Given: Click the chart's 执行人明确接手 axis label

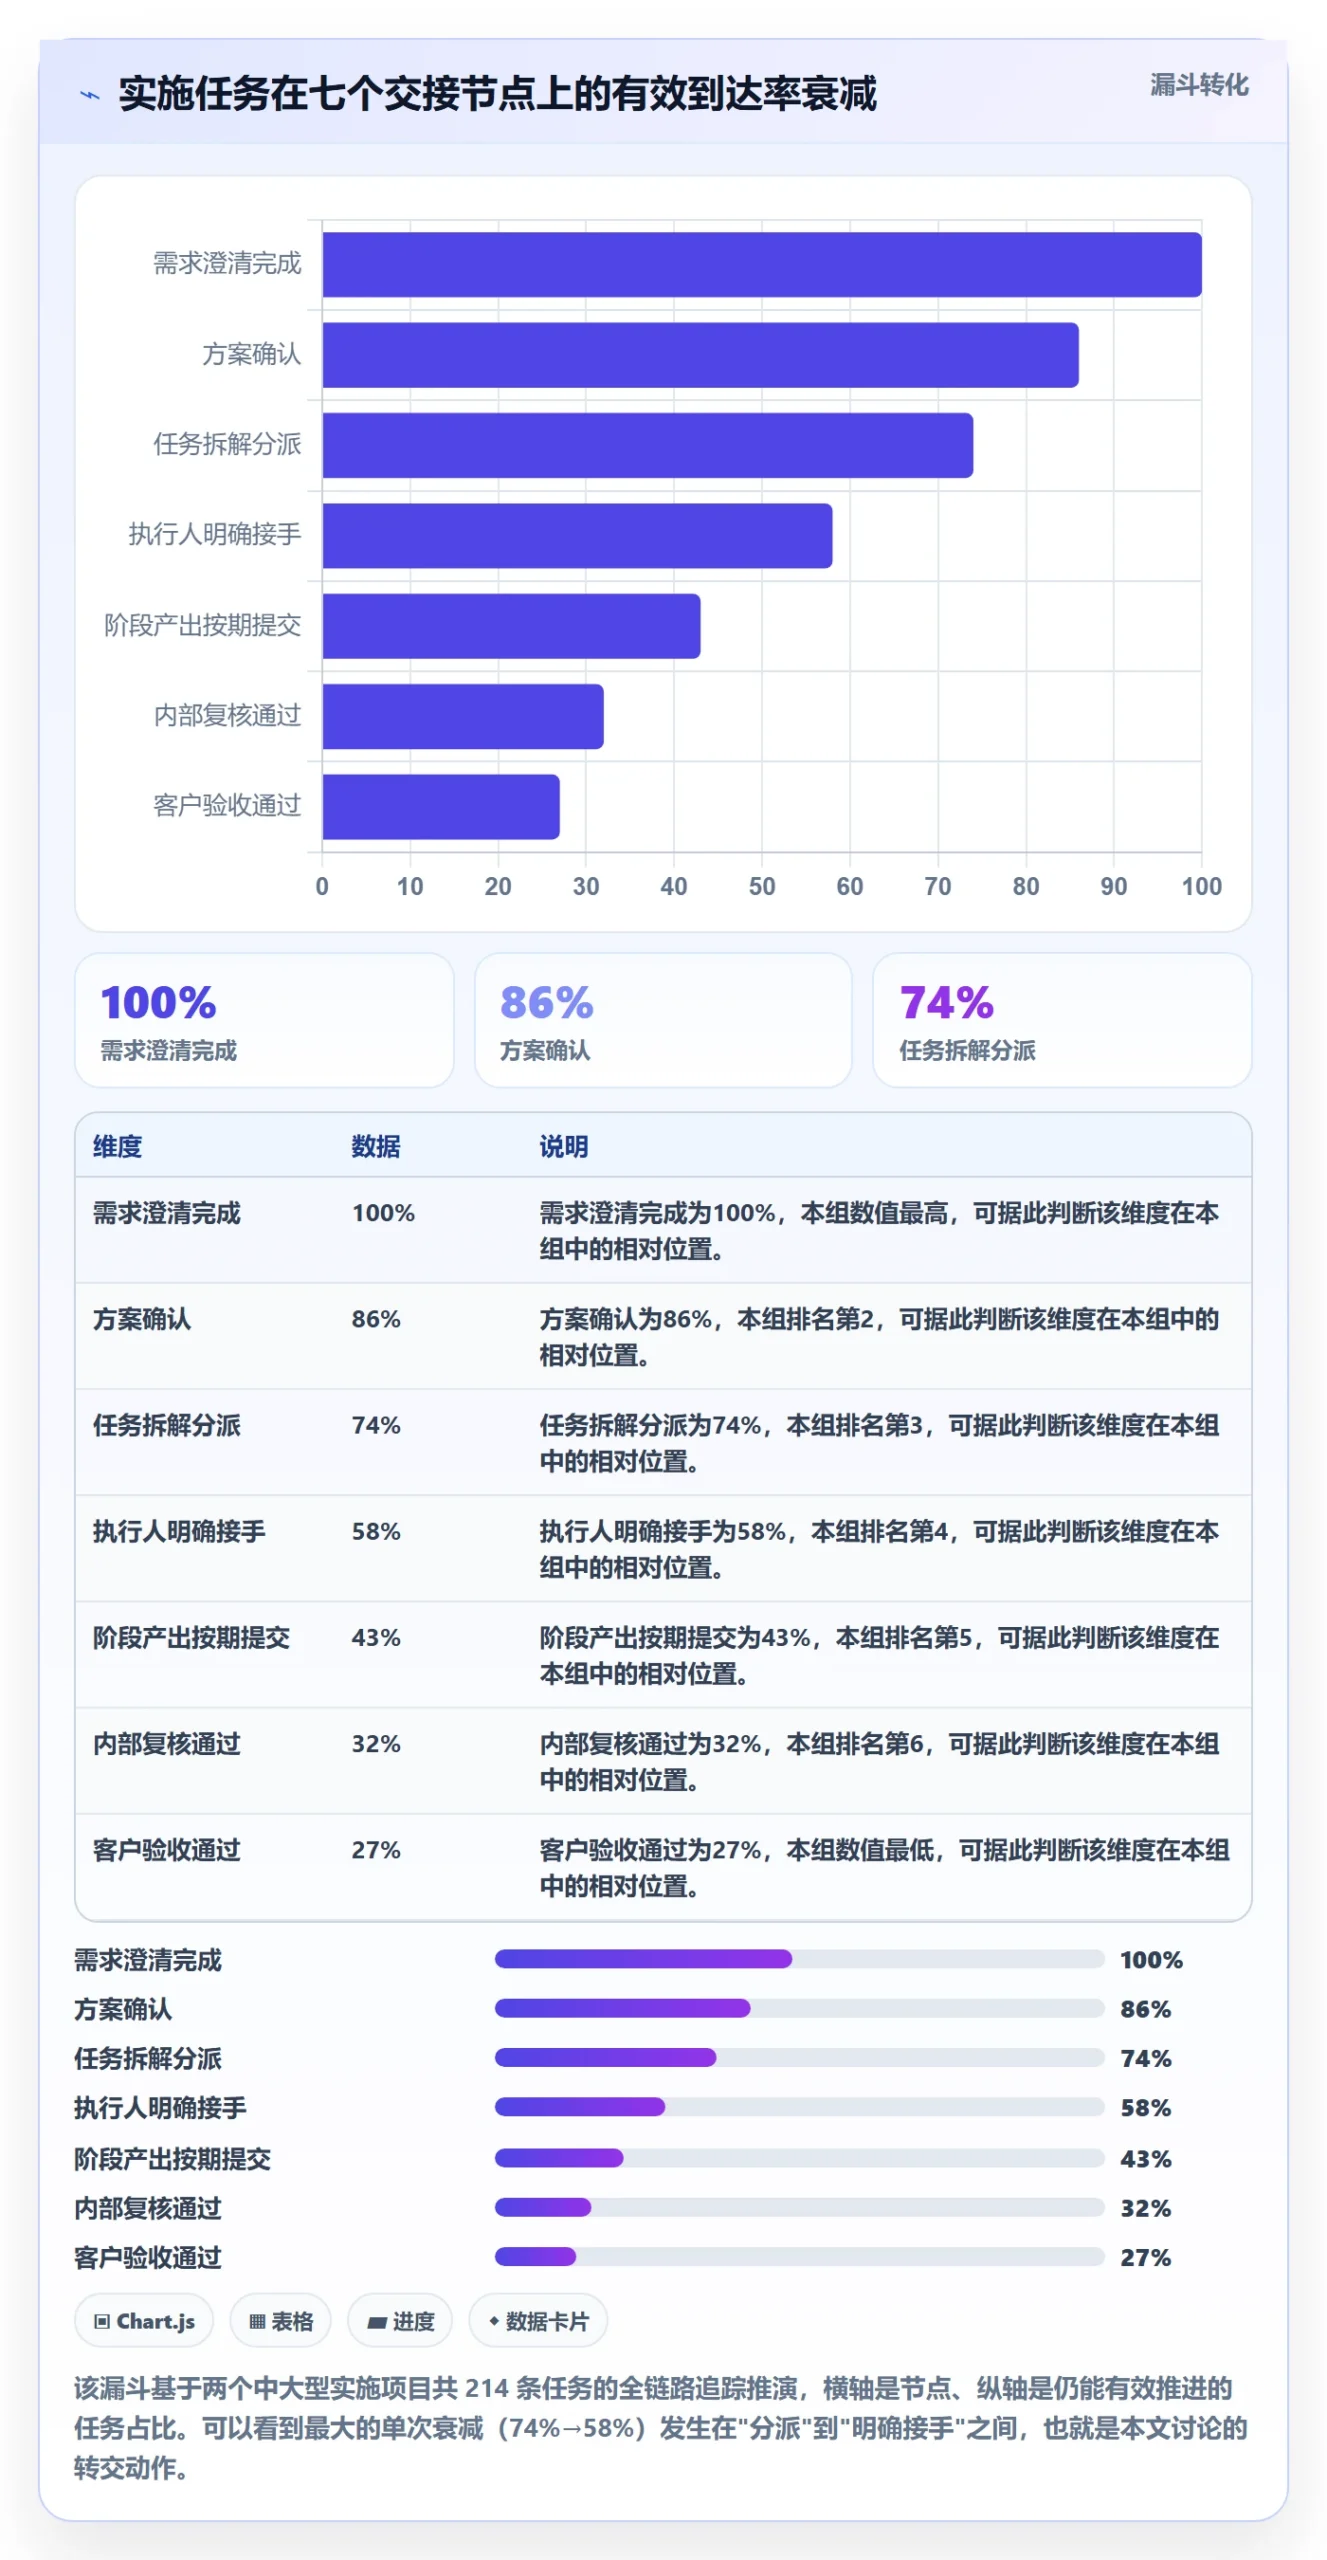Looking at the screenshot, I should [214, 535].
